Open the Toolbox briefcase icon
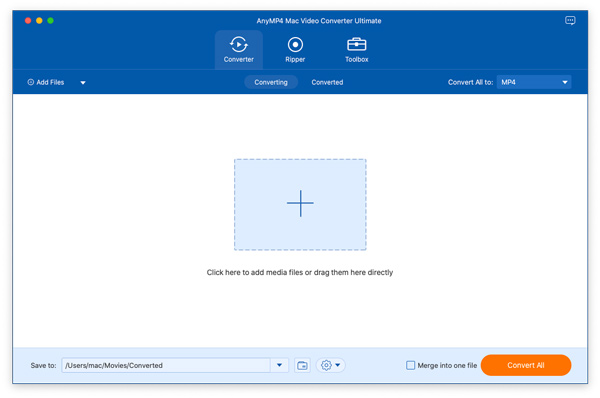Image resolution: width=600 pixels, height=398 pixels. coord(357,44)
